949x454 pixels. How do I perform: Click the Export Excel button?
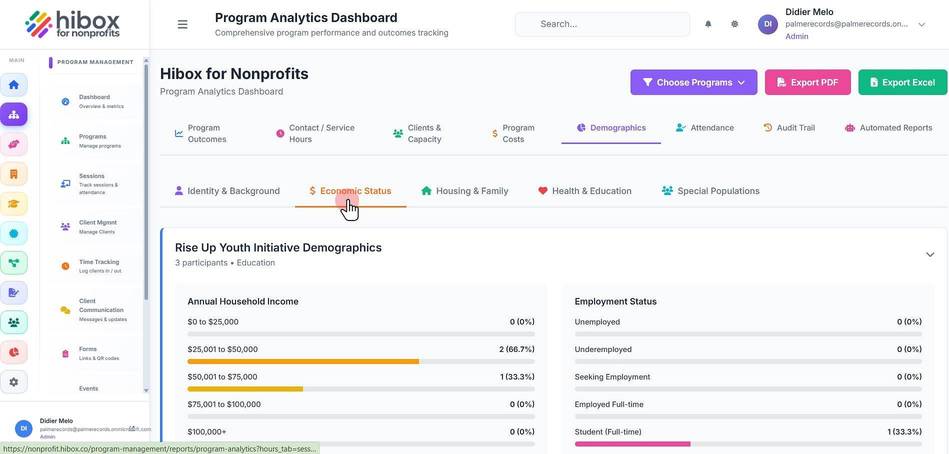click(x=902, y=82)
